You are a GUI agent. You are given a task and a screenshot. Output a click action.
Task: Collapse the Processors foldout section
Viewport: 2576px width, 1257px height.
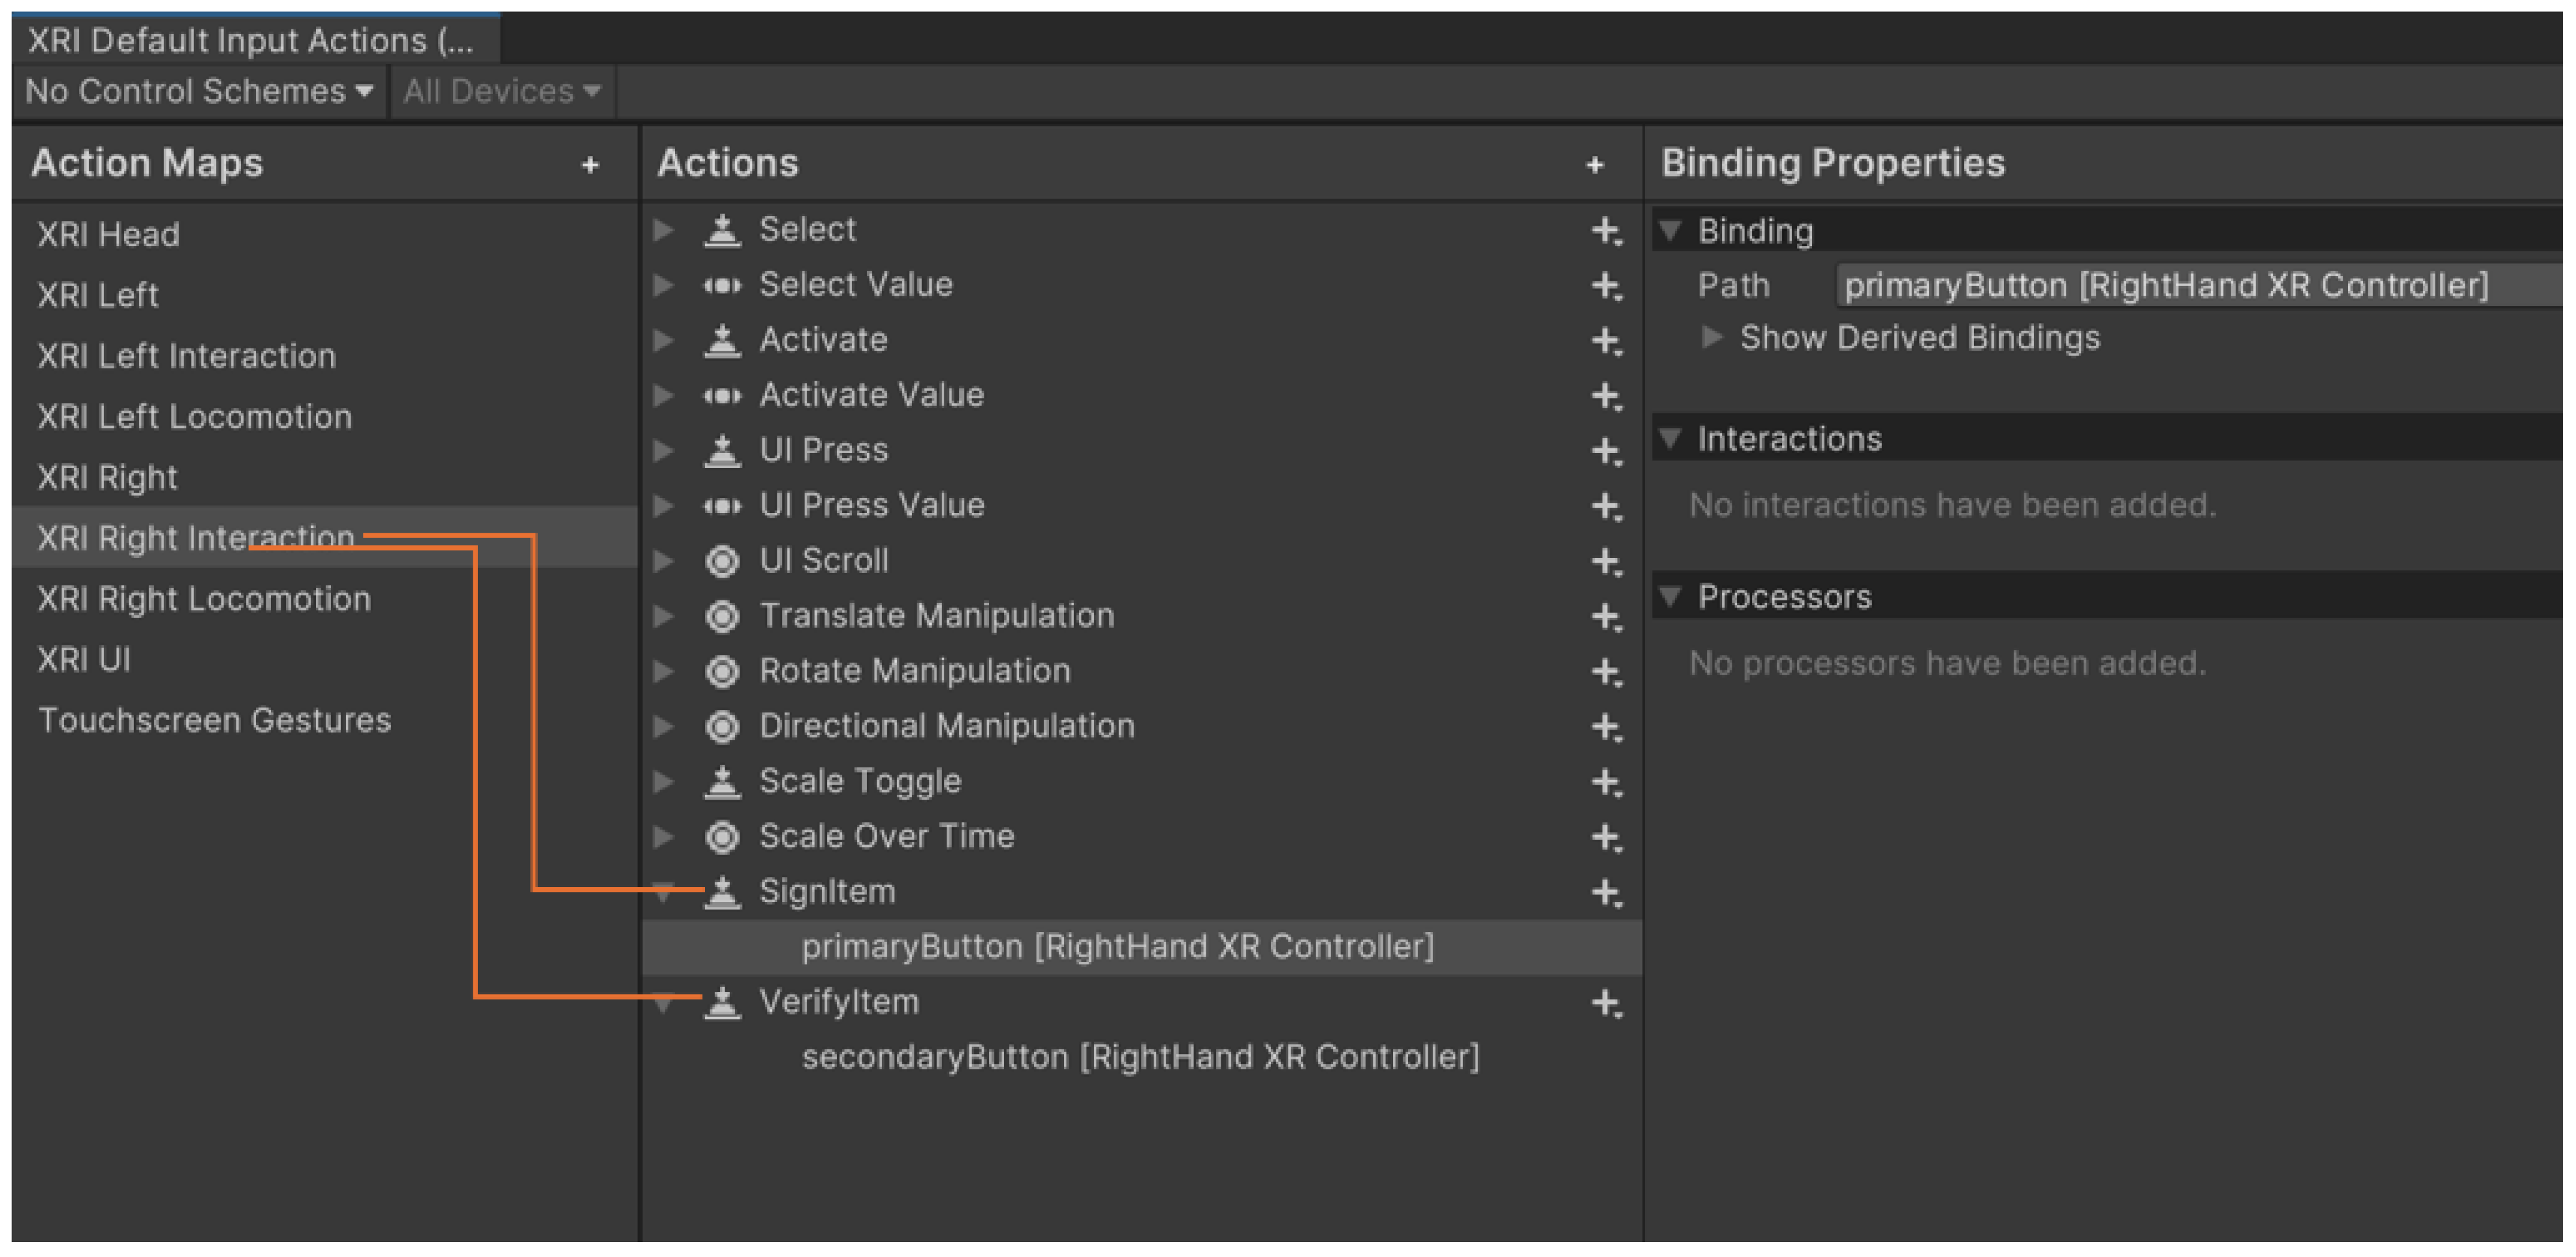pos(1670,597)
